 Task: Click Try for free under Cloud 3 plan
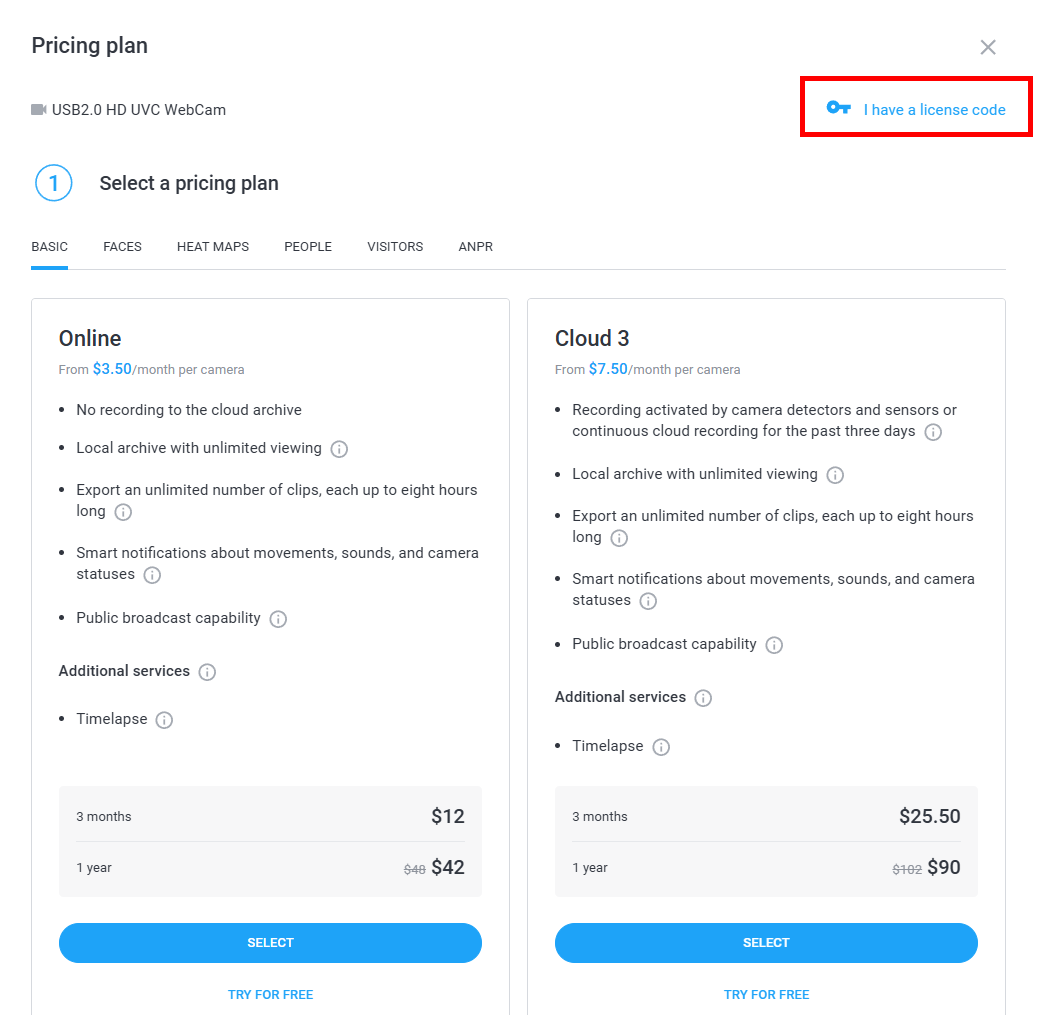pyautogui.click(x=766, y=995)
